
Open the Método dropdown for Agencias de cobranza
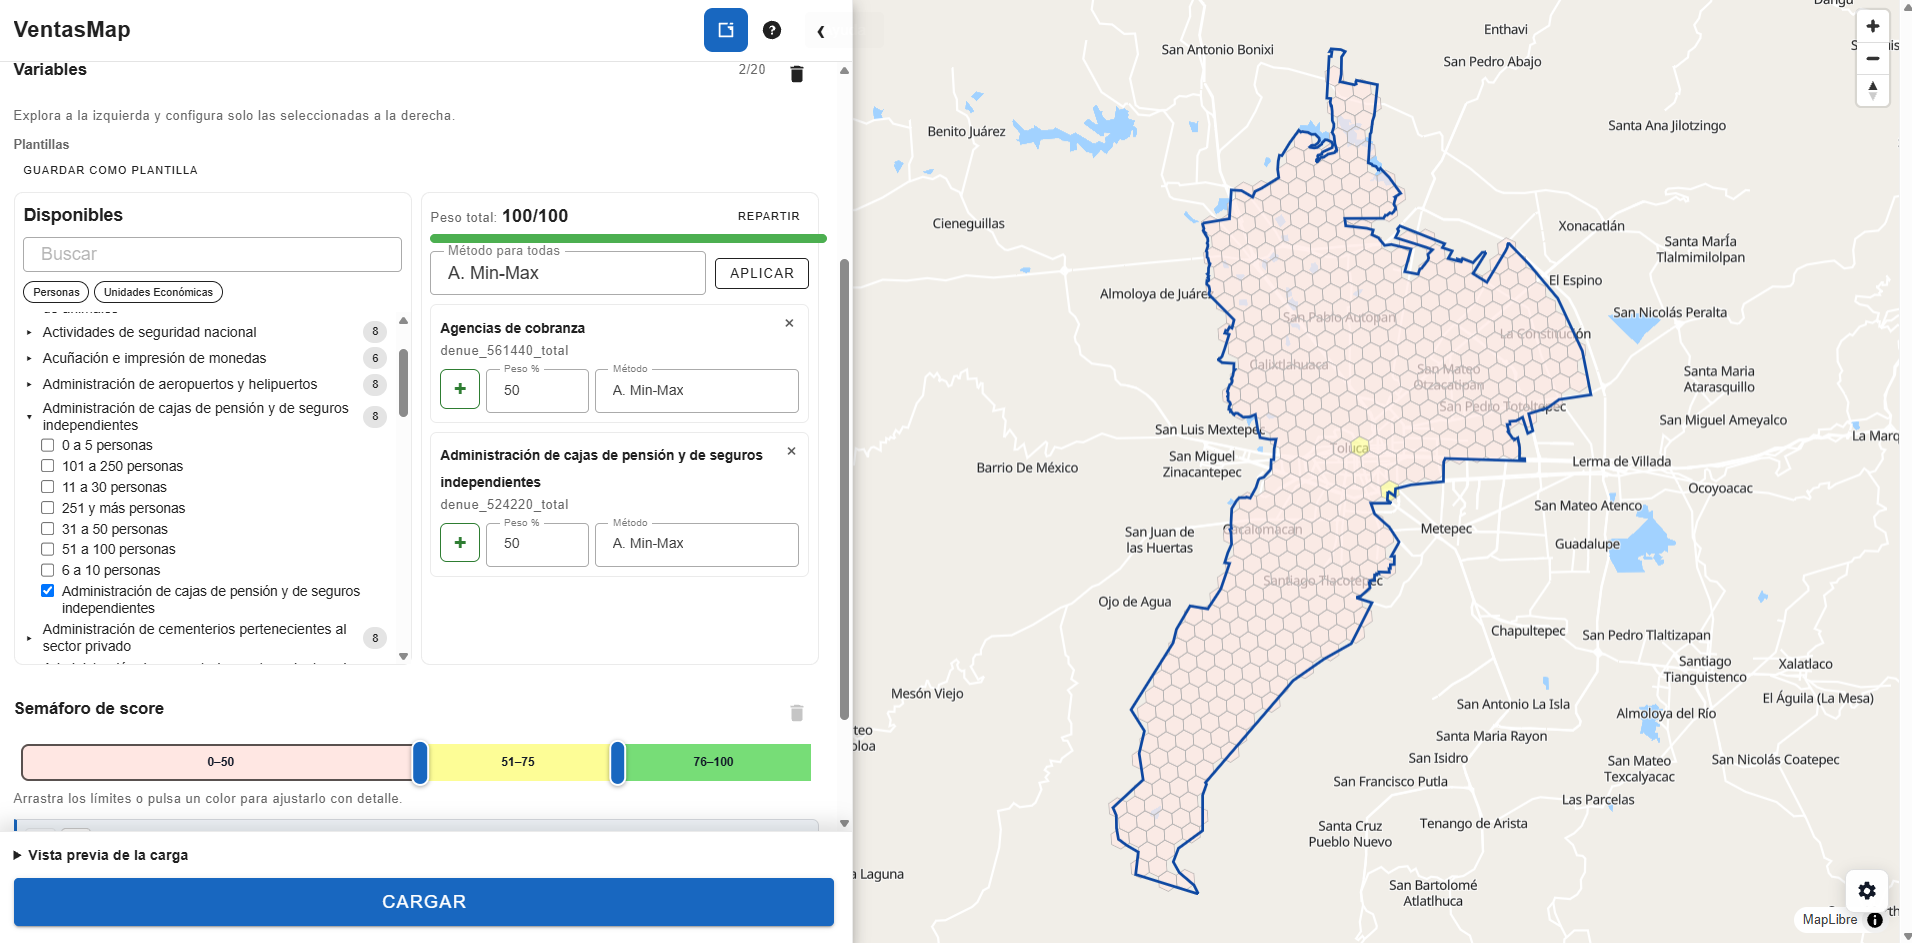(x=697, y=390)
